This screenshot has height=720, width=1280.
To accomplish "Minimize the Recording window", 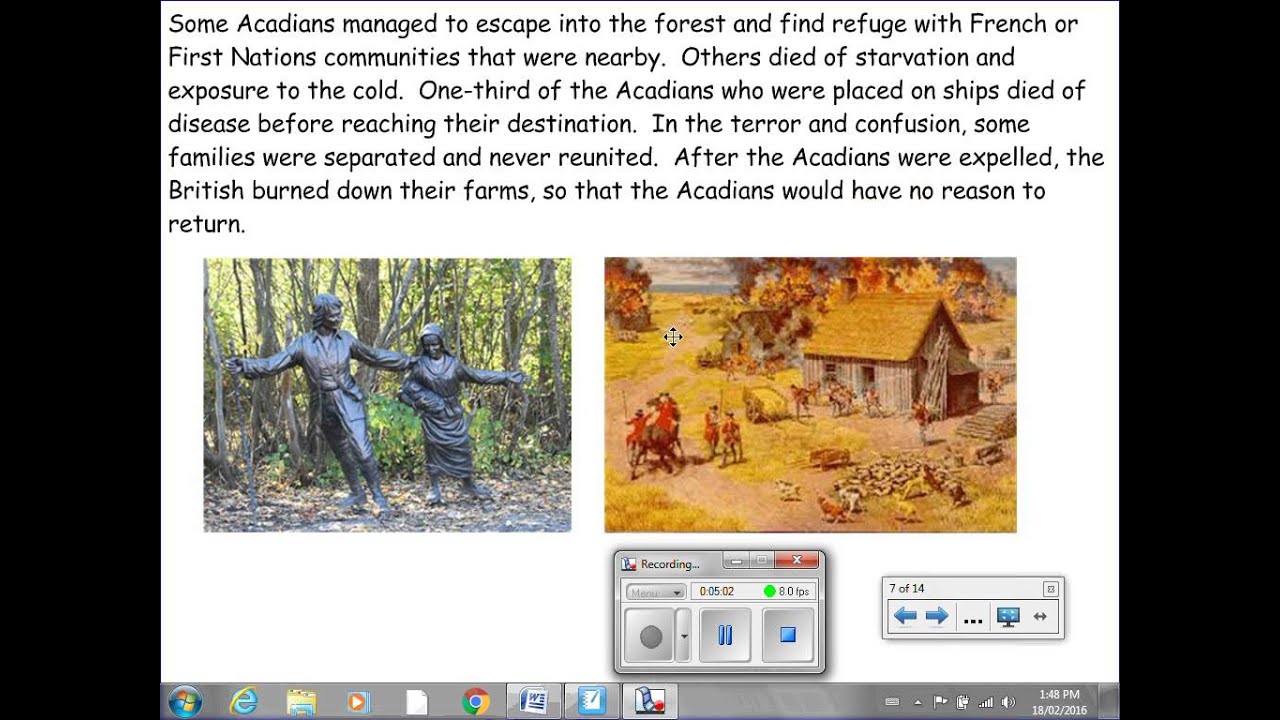I will [735, 561].
